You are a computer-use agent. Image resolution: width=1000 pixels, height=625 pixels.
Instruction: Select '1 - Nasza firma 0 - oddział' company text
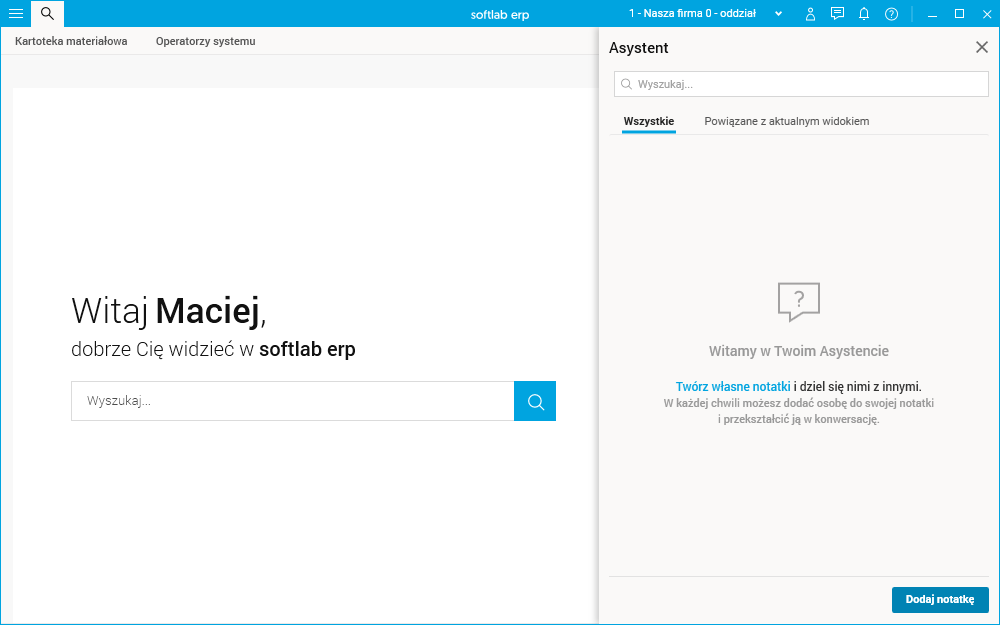[x=692, y=13]
